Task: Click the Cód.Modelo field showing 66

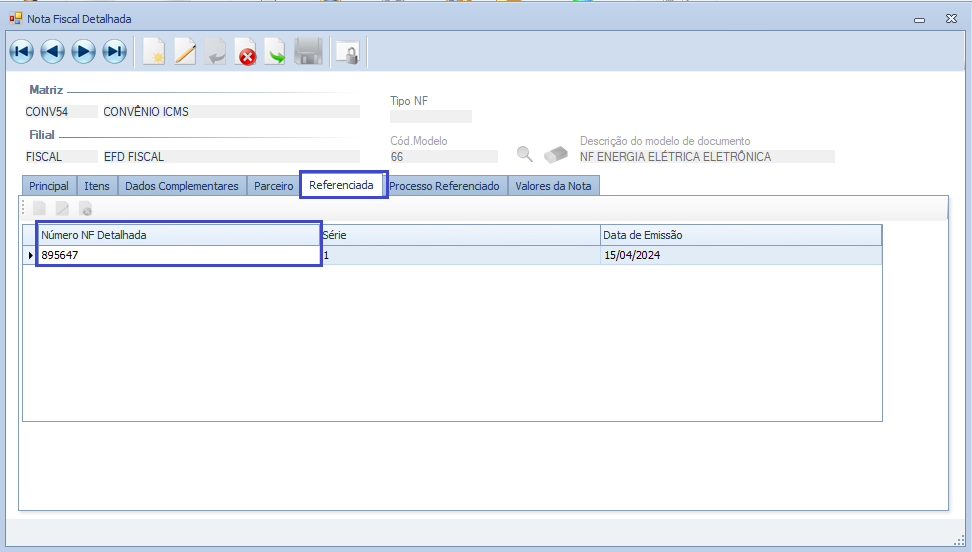Action: pyautogui.click(x=444, y=157)
